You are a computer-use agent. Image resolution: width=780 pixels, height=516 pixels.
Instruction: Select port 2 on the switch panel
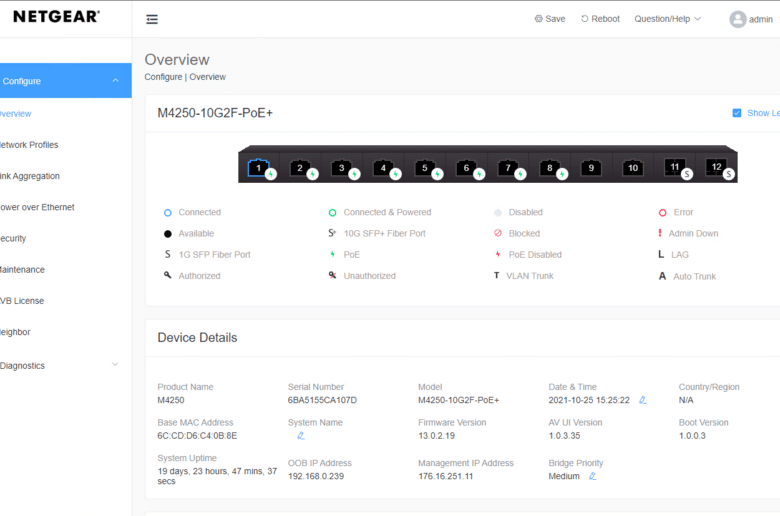pyautogui.click(x=300, y=168)
